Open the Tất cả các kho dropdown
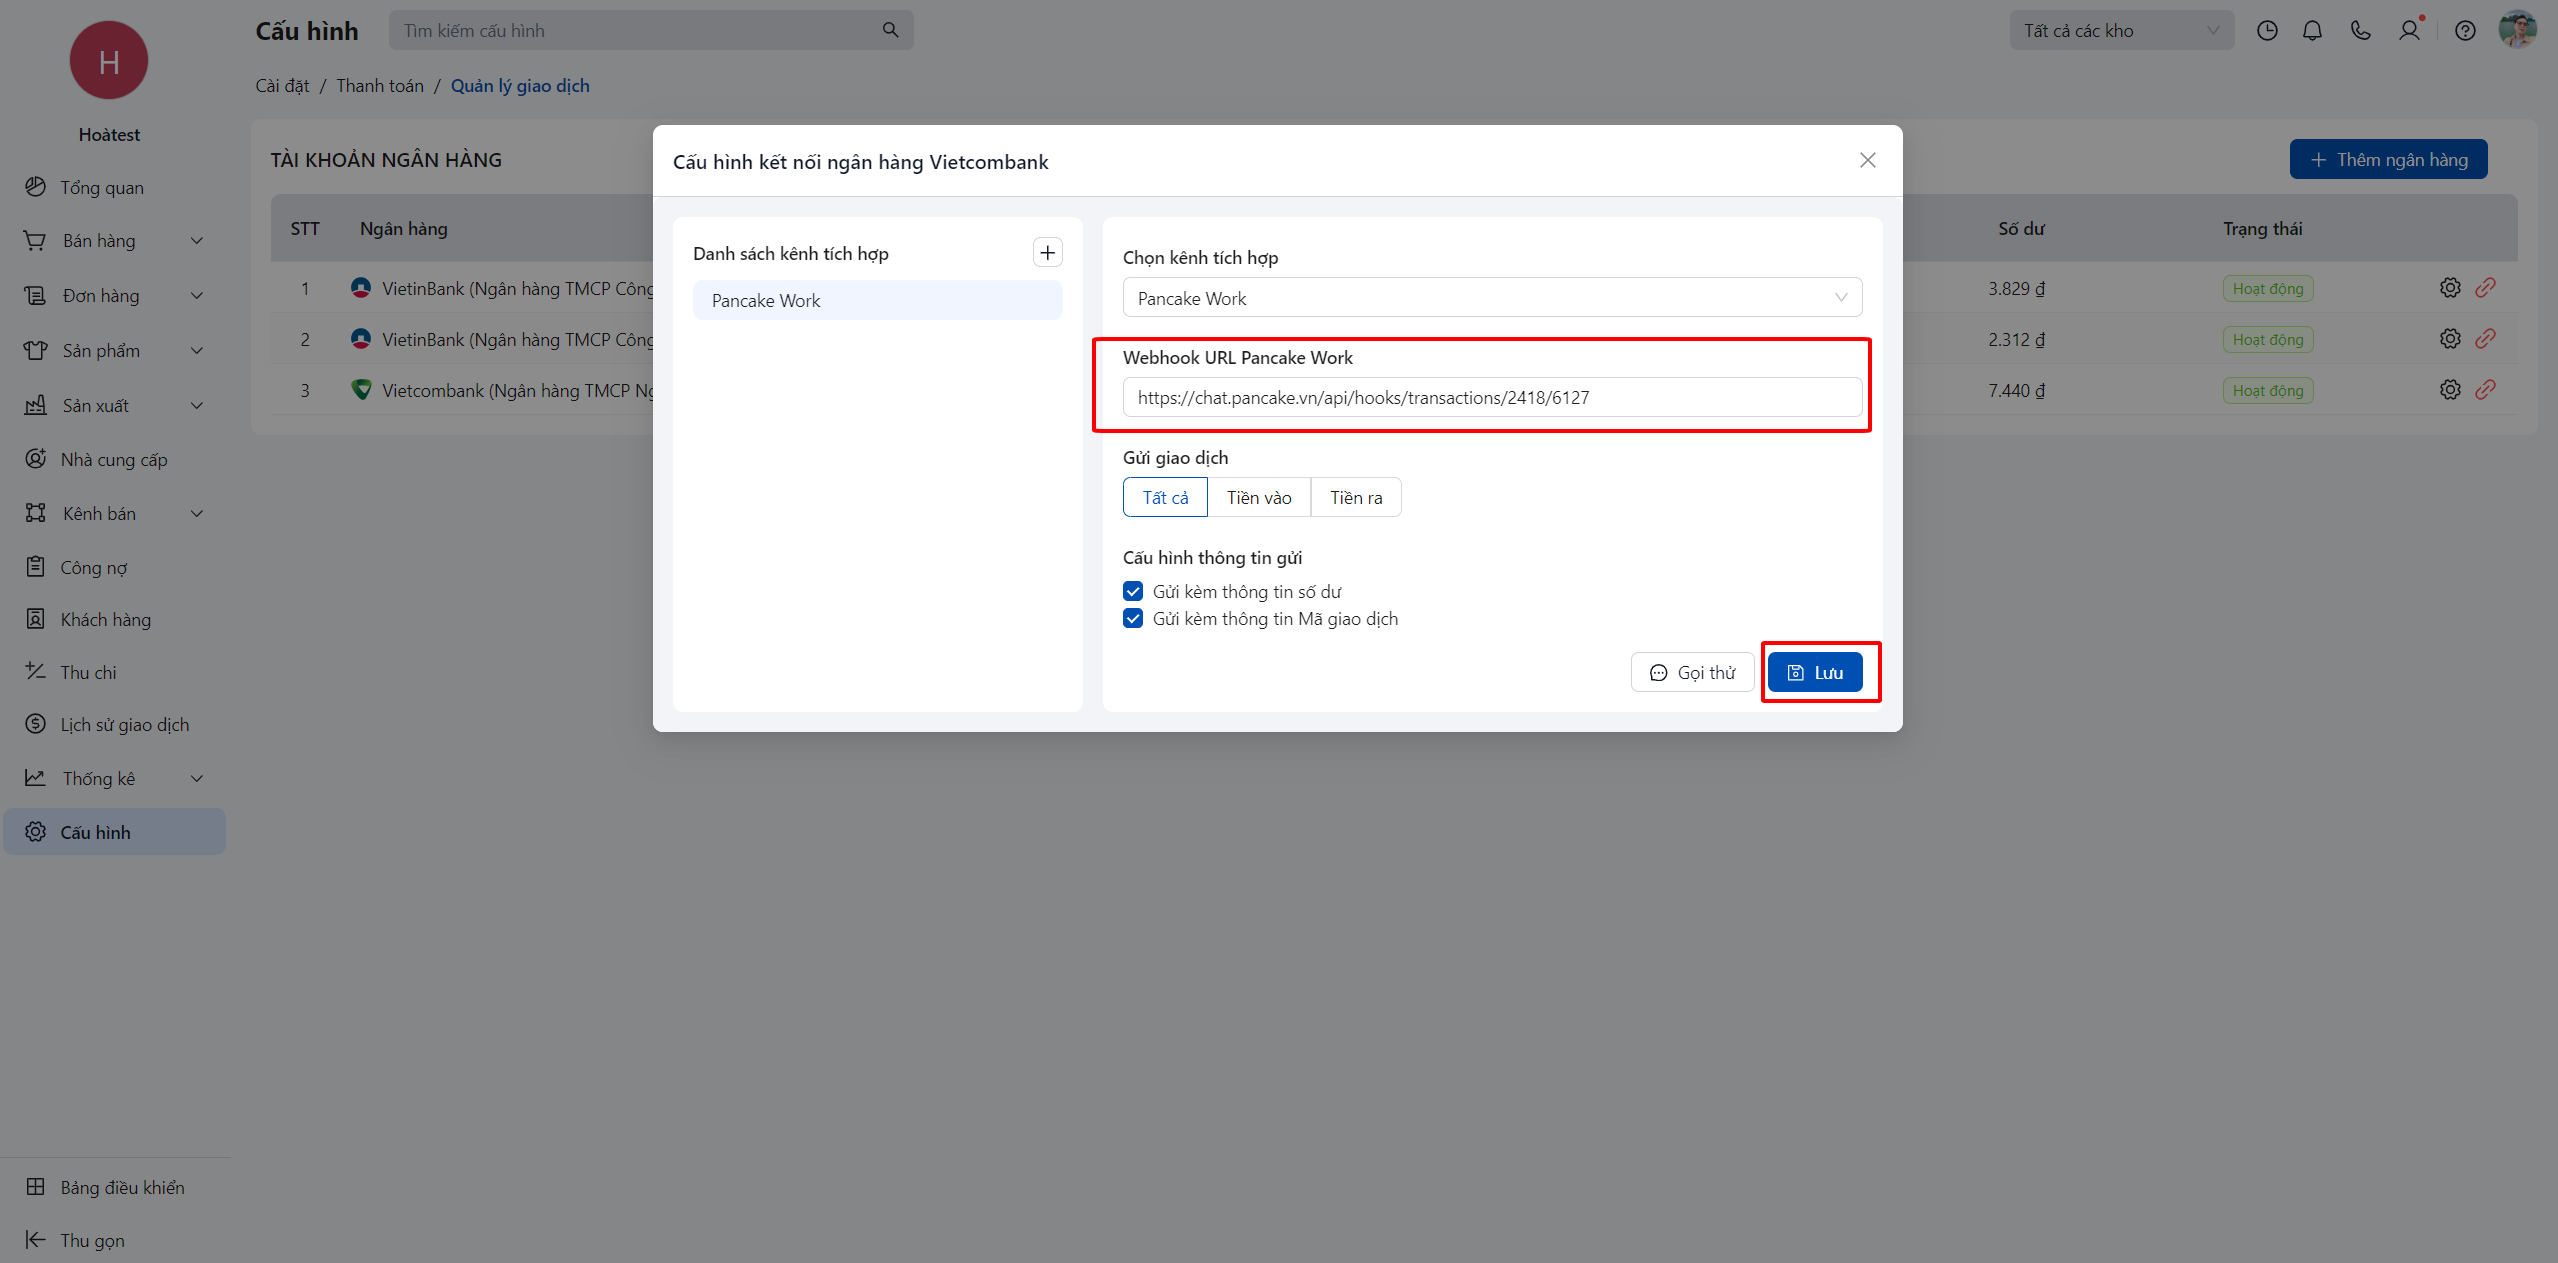The width and height of the screenshot is (2558, 1263). [x=2120, y=31]
